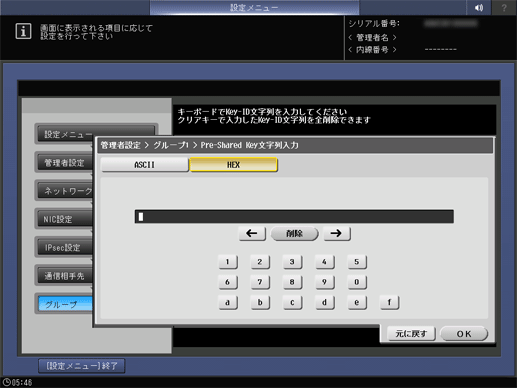Click the clock icon in status bar

coord(6,382)
